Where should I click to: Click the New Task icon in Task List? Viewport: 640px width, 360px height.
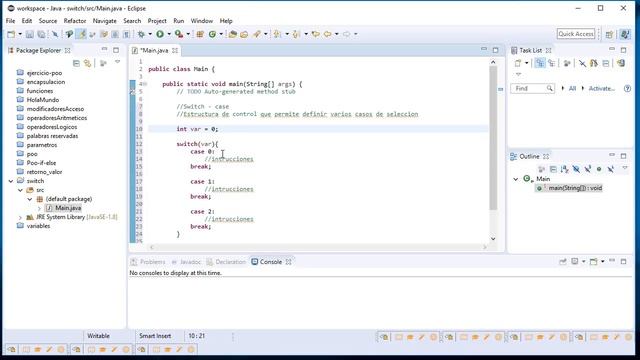(518, 63)
